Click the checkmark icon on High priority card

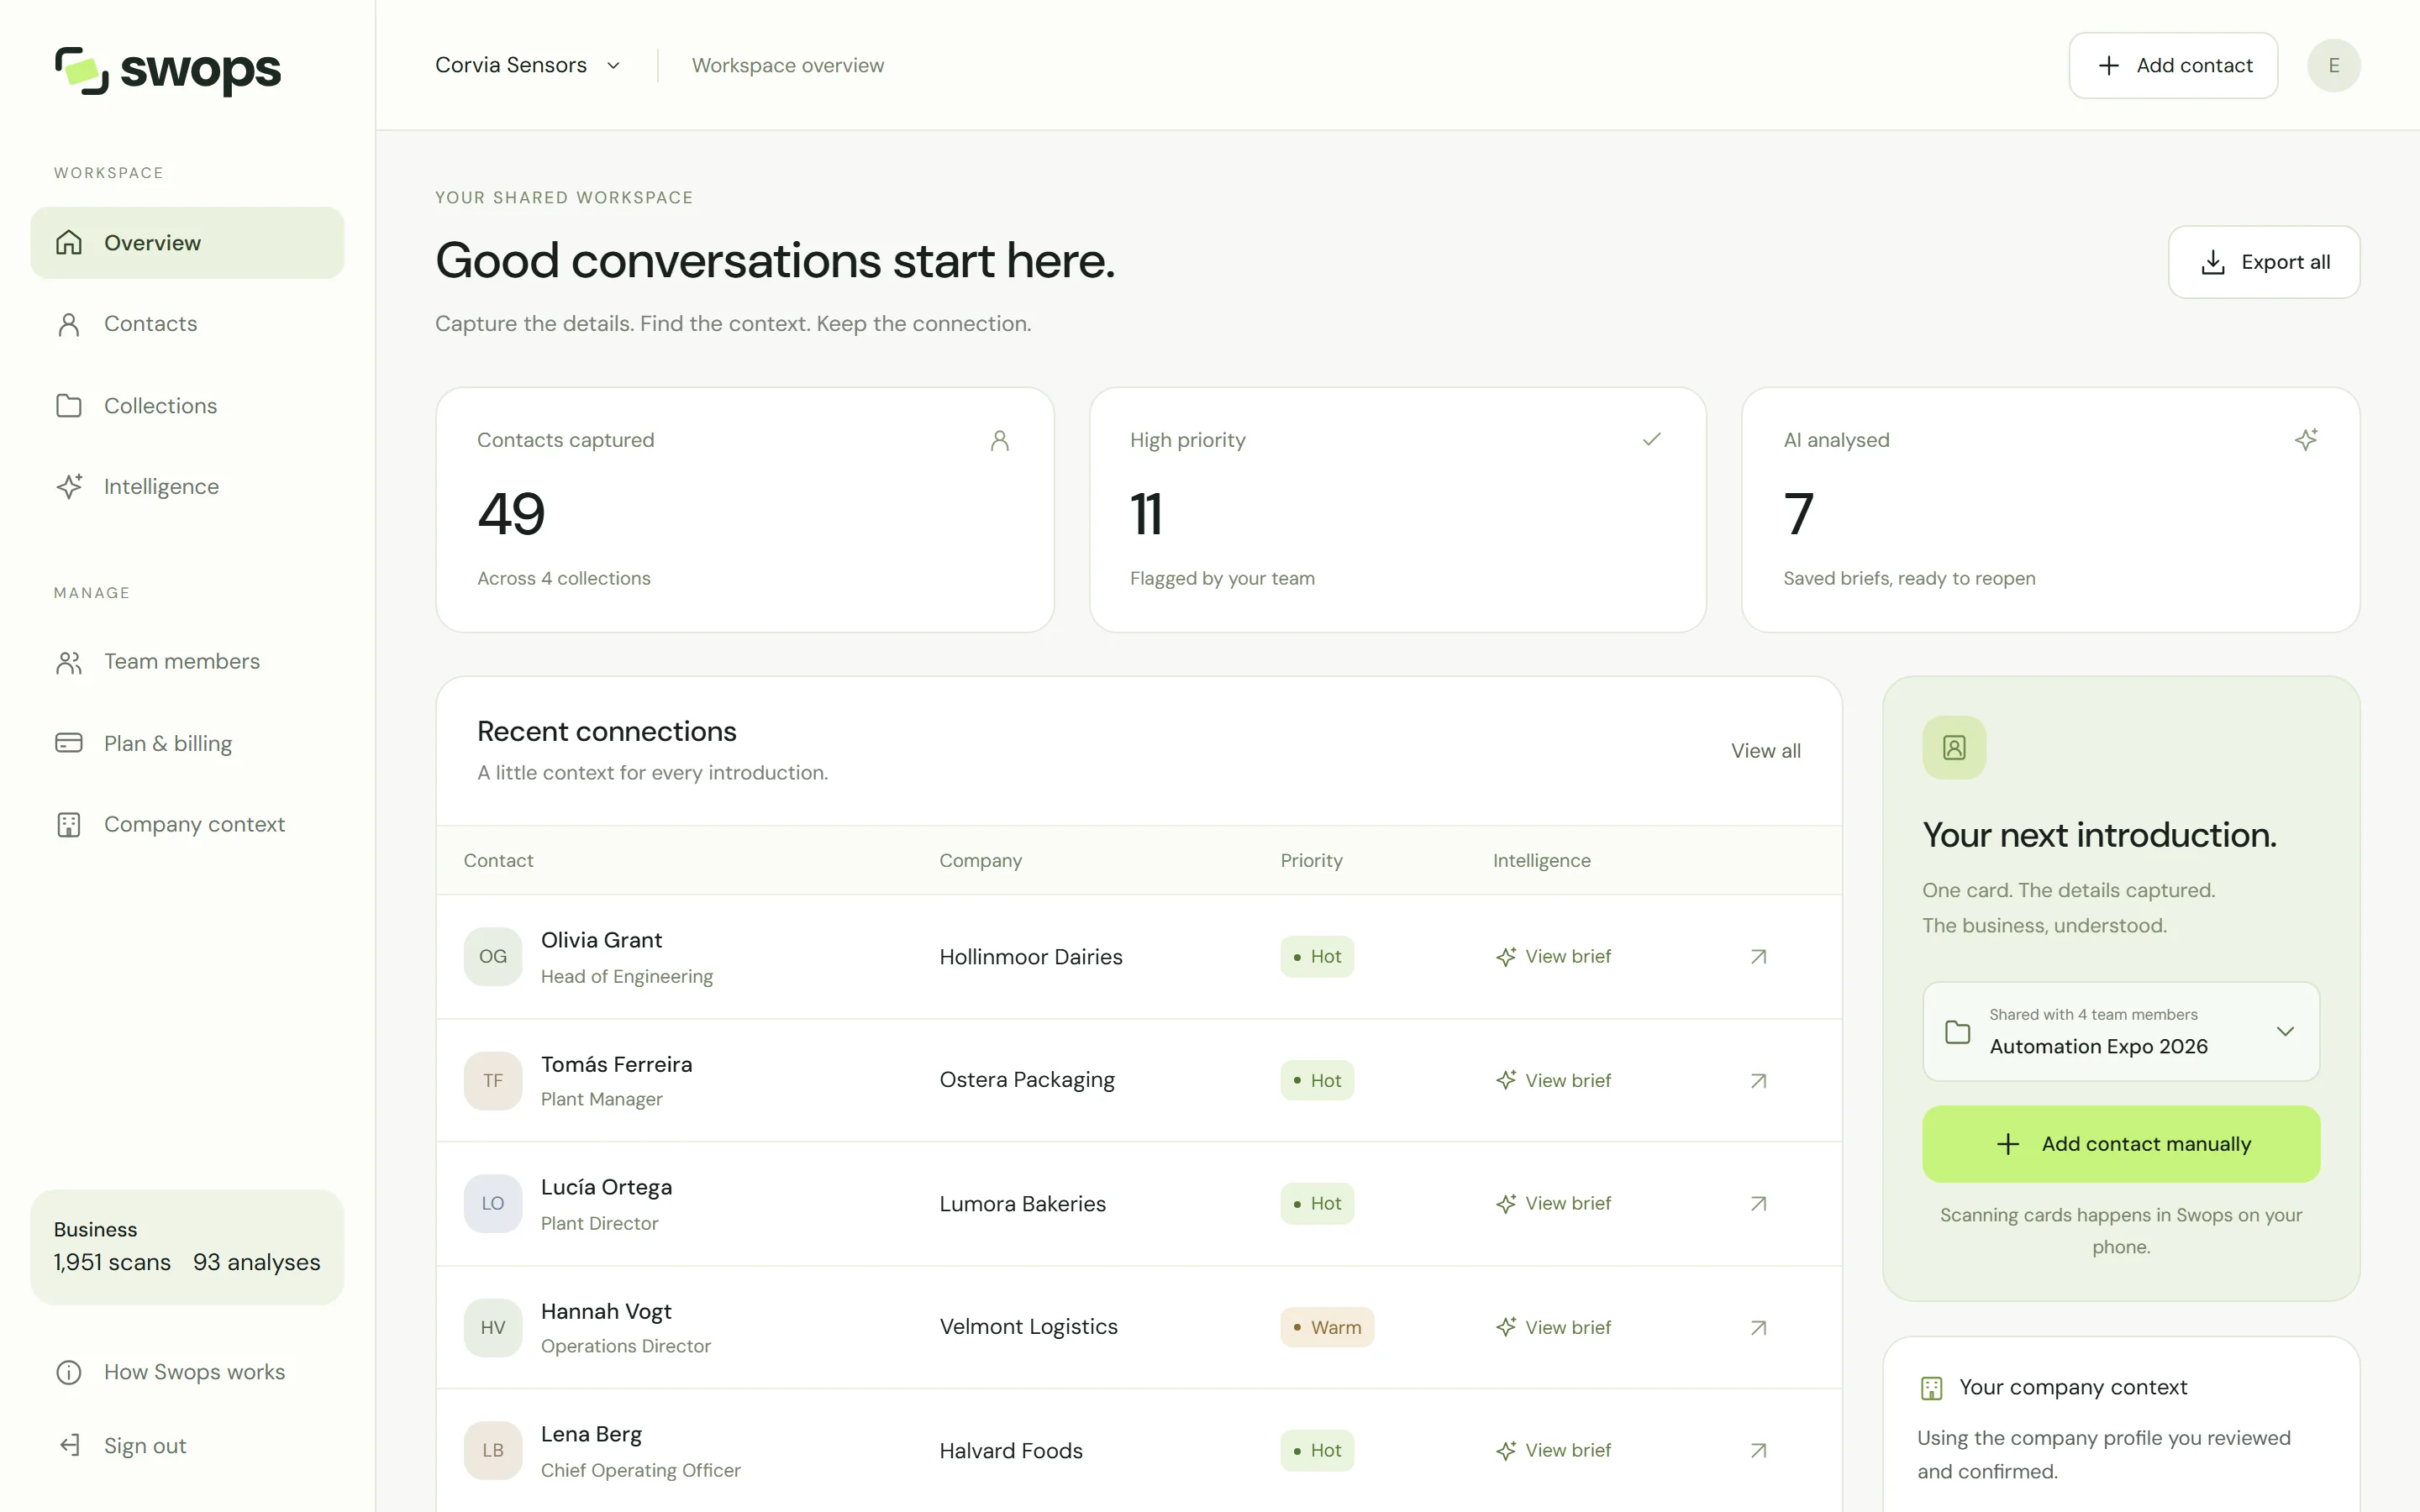tap(1651, 439)
